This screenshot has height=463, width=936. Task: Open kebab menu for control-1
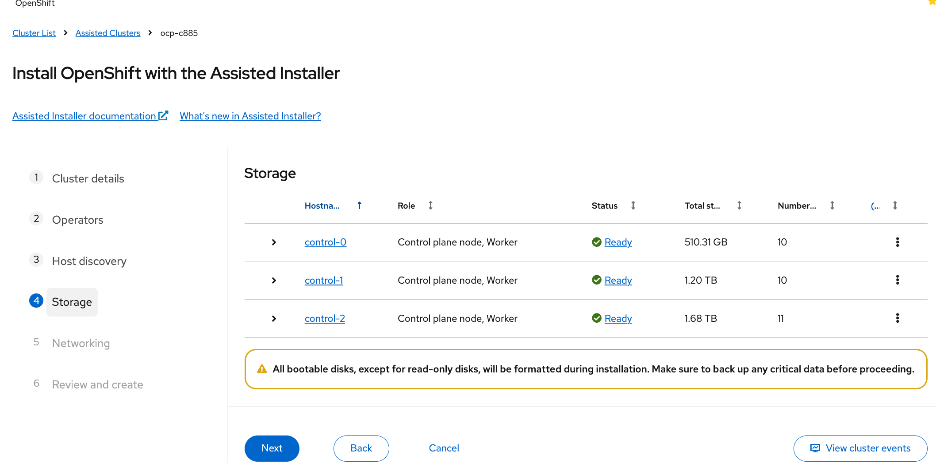[897, 280]
